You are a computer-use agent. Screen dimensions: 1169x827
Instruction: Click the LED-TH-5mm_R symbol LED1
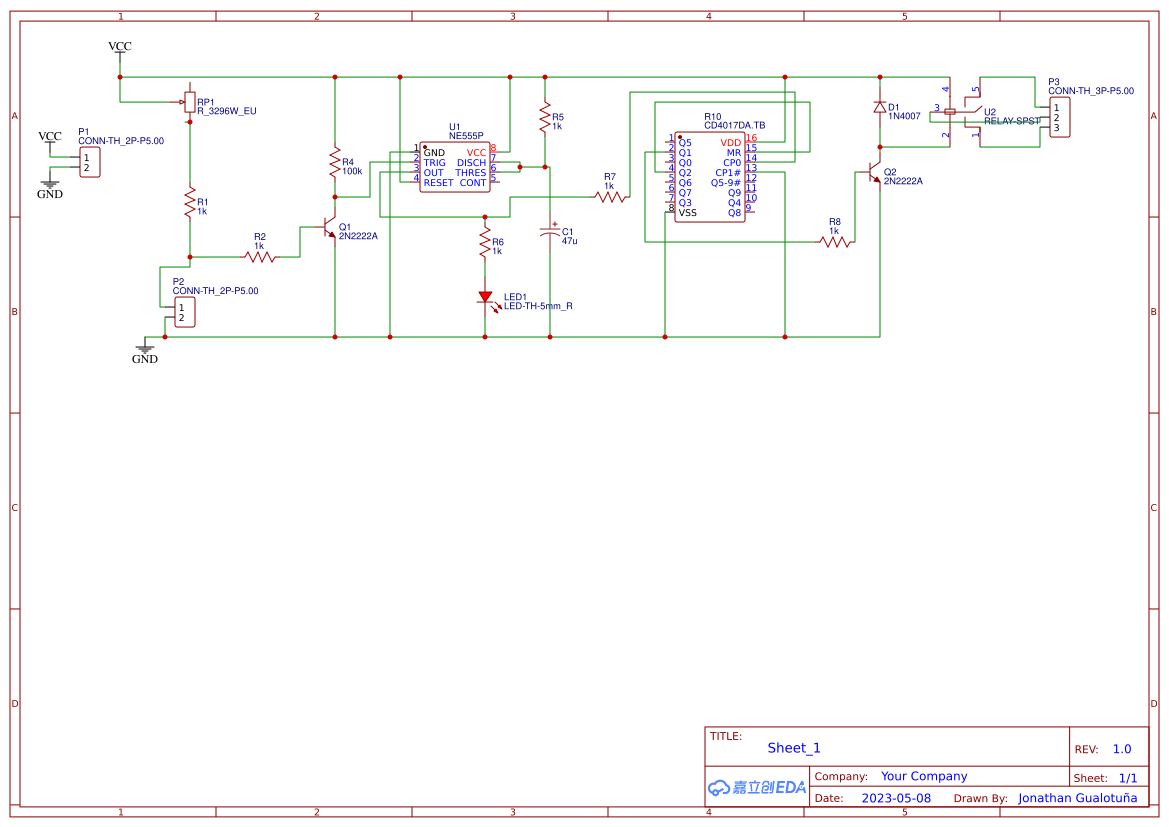point(487,297)
